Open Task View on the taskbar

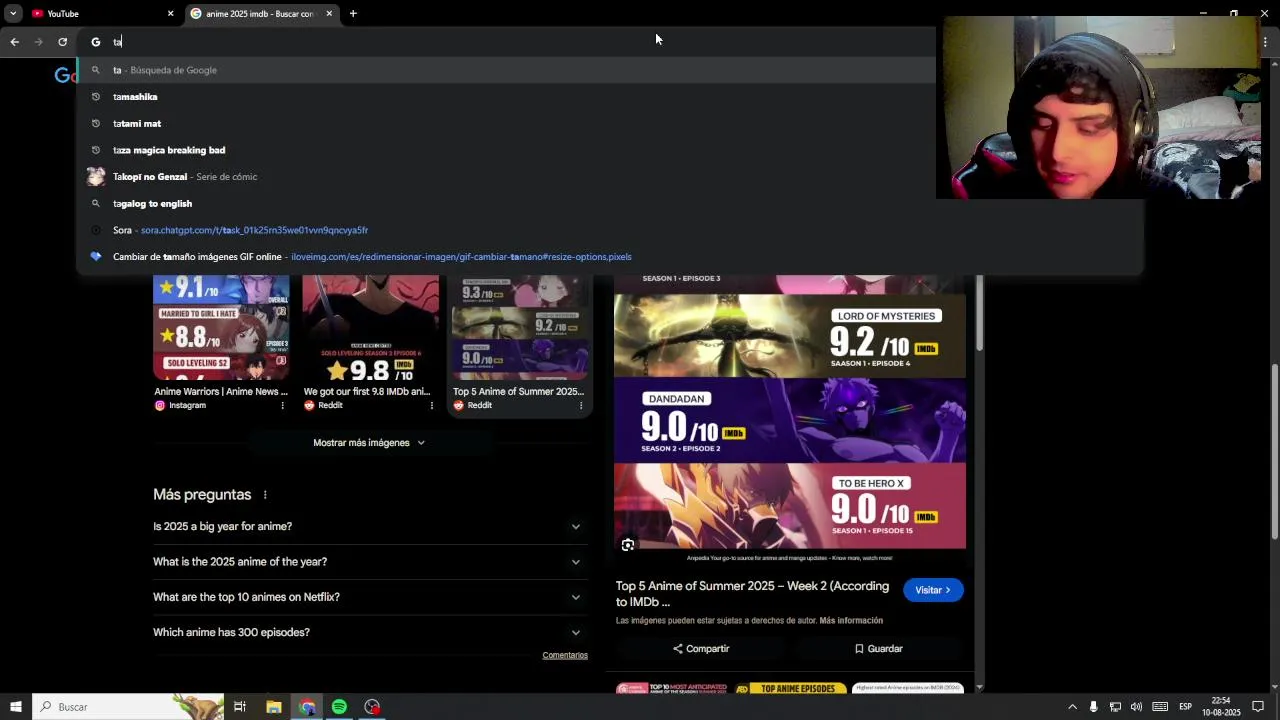[240, 707]
